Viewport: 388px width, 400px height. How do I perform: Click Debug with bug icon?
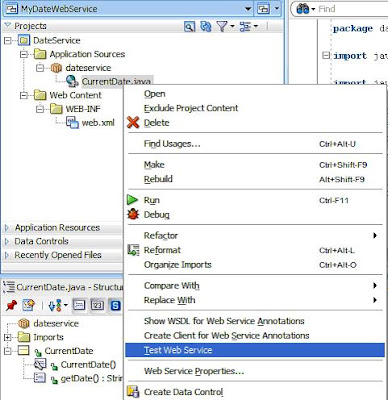coord(255,215)
